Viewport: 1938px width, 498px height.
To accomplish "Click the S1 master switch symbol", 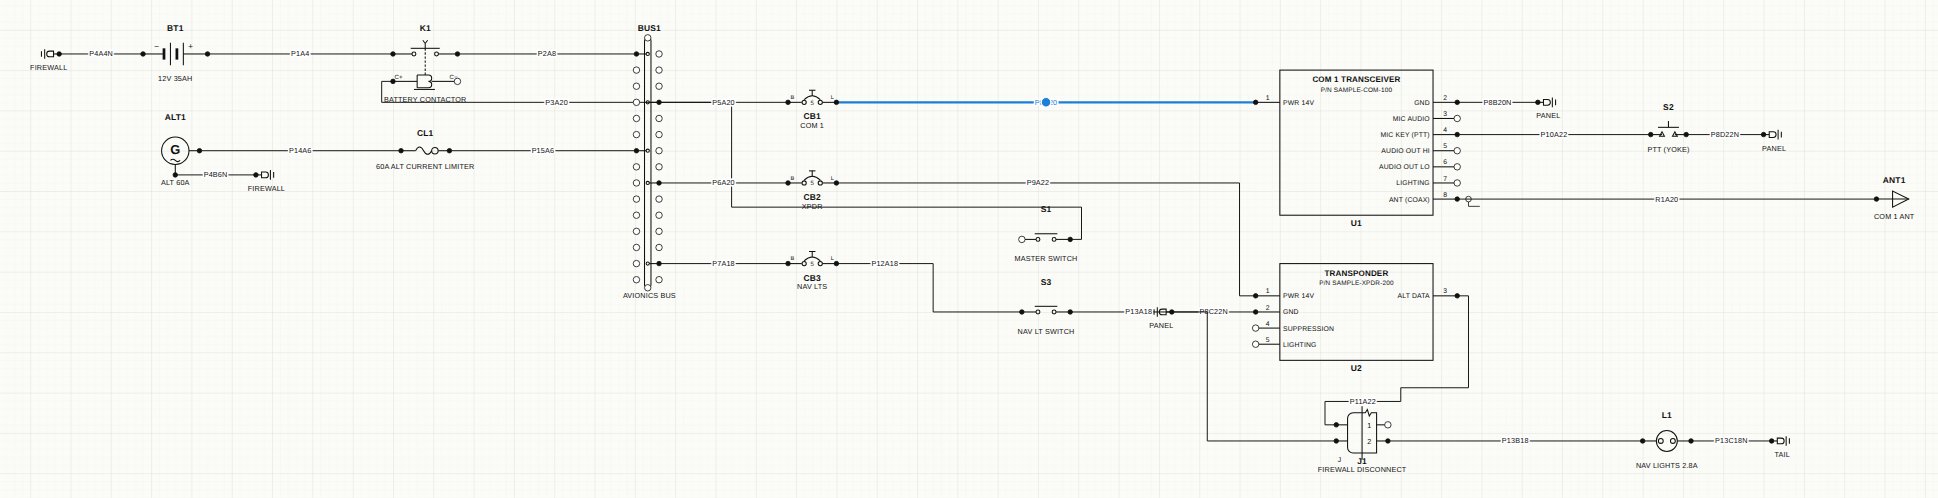I will pos(1046,238).
